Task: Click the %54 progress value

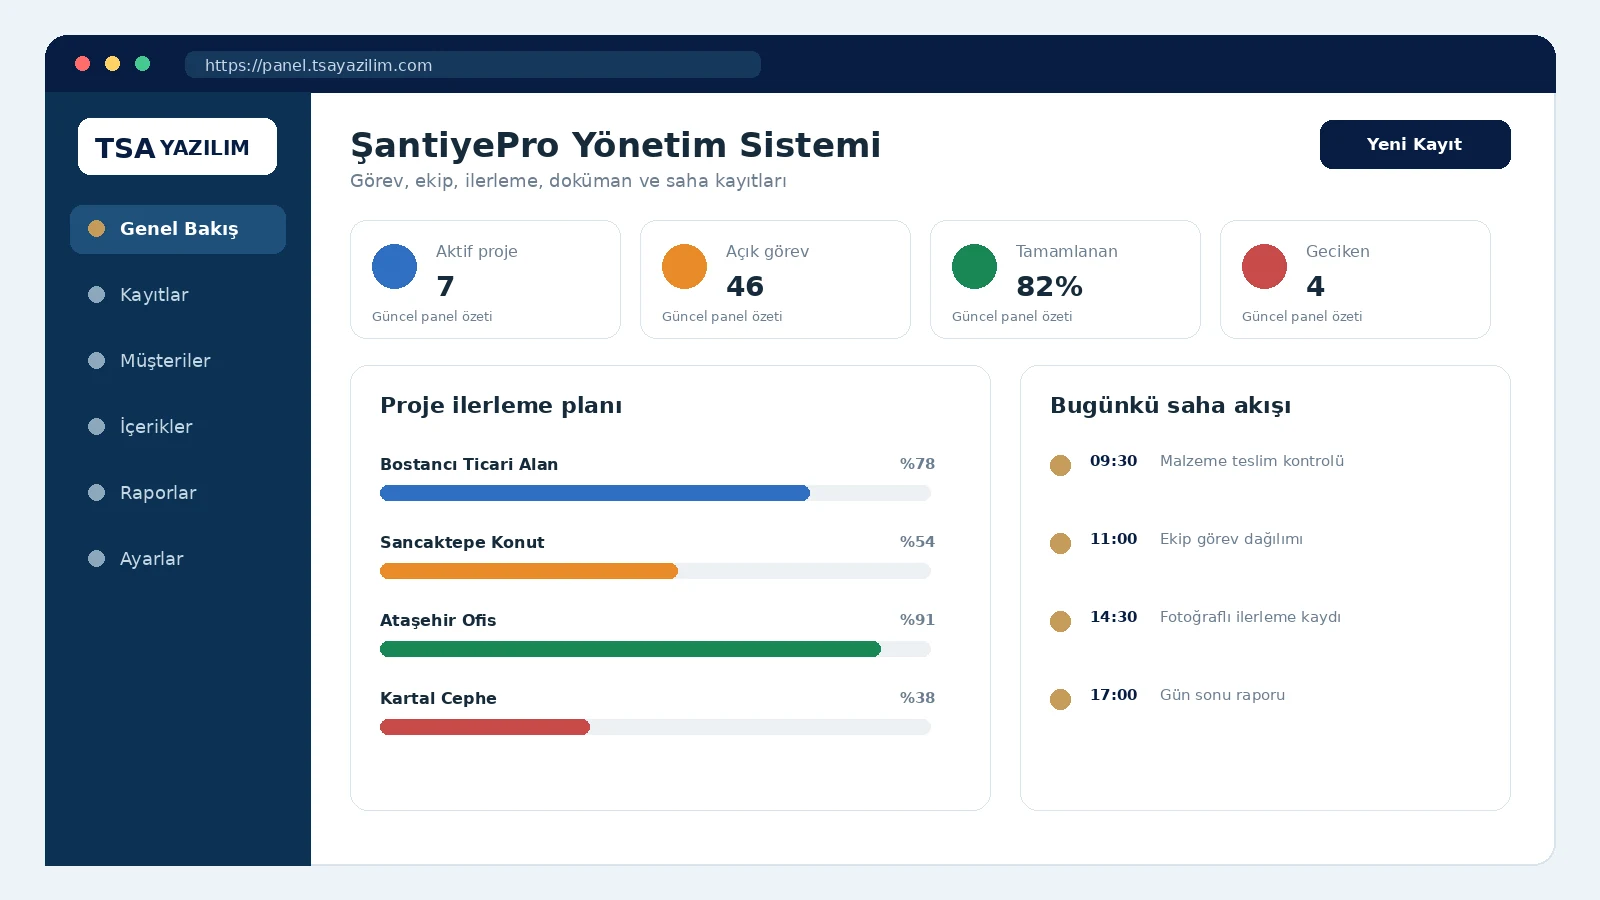Action: tap(917, 542)
